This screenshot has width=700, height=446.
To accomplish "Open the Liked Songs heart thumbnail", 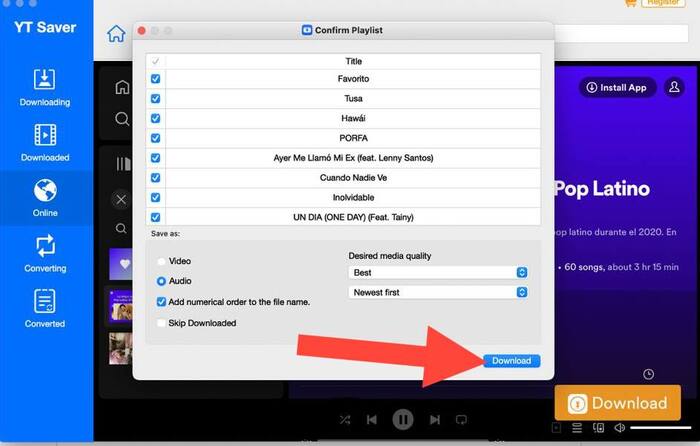I will (x=121, y=264).
